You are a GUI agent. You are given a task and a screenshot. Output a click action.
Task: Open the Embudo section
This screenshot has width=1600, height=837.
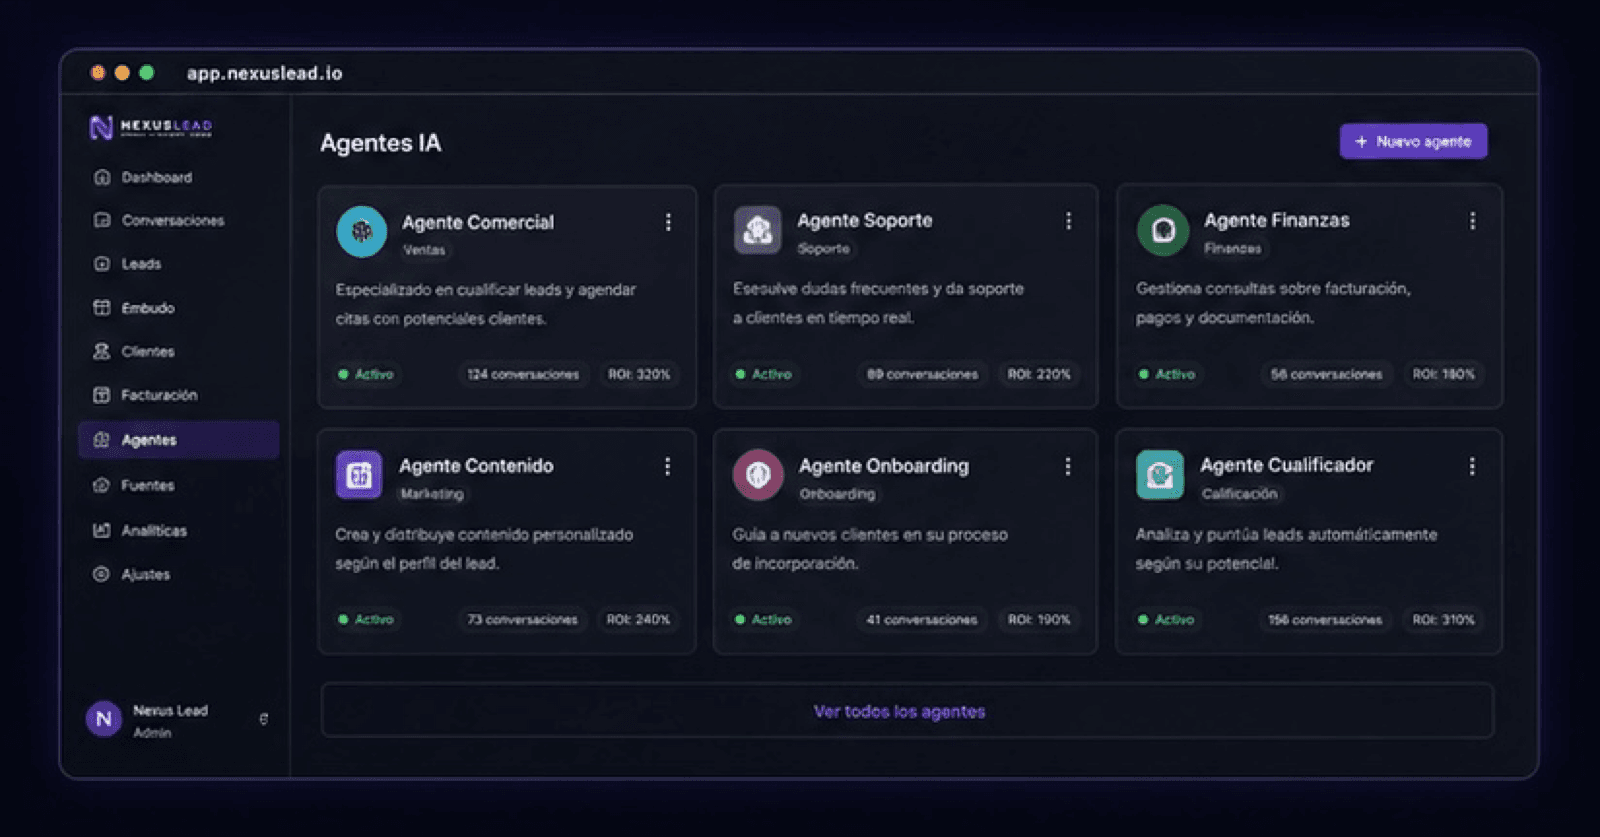(178, 308)
